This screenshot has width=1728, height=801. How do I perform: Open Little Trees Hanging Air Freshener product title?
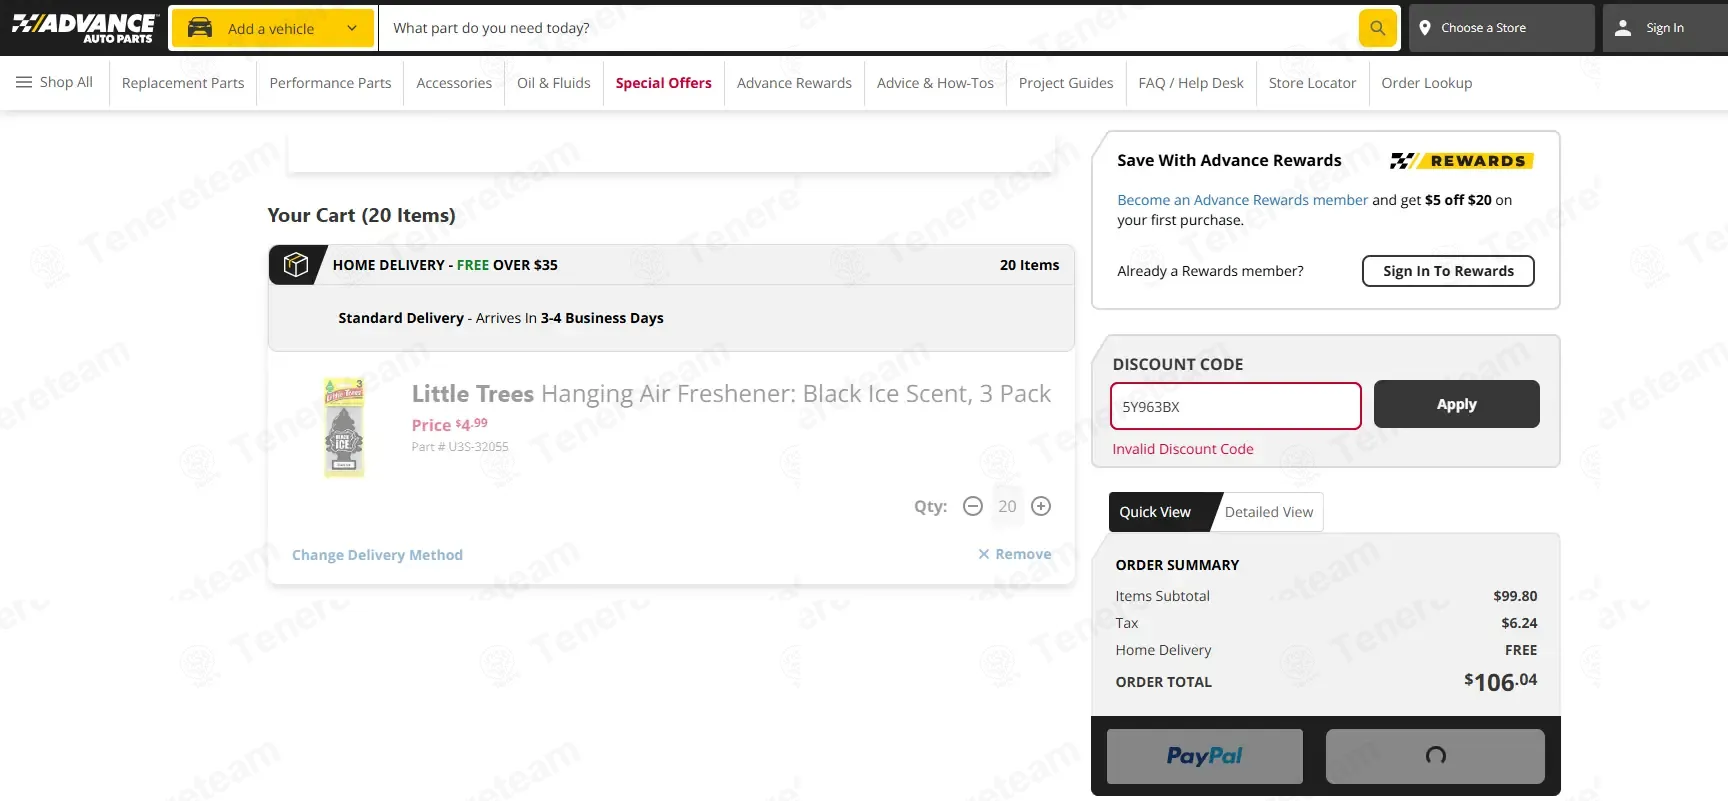point(731,394)
